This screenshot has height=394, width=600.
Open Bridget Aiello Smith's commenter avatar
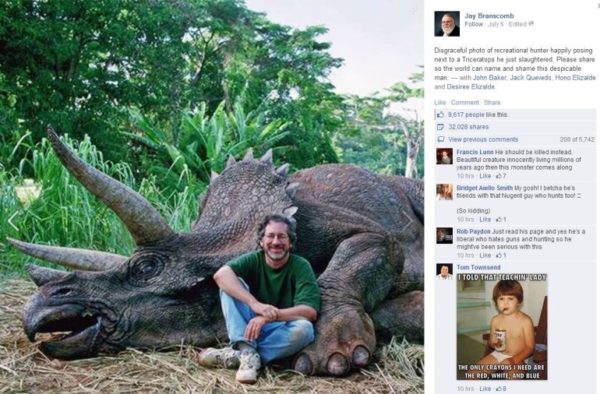coord(444,192)
